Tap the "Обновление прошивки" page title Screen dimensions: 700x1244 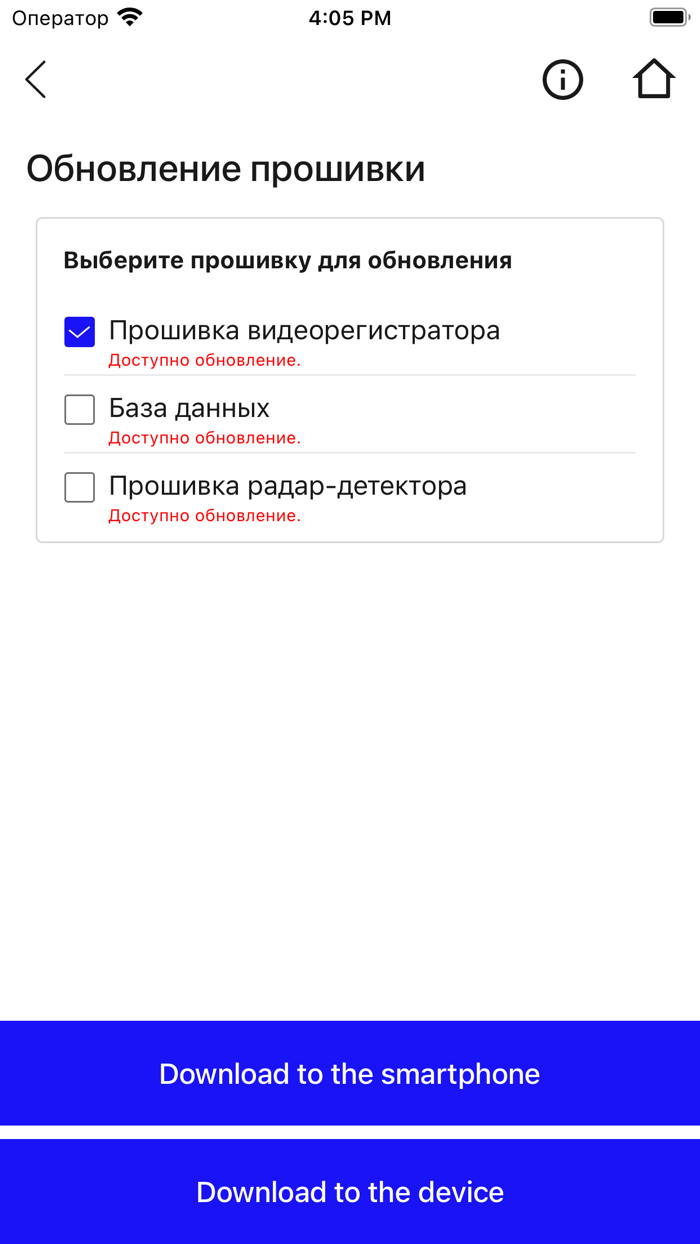click(x=226, y=168)
